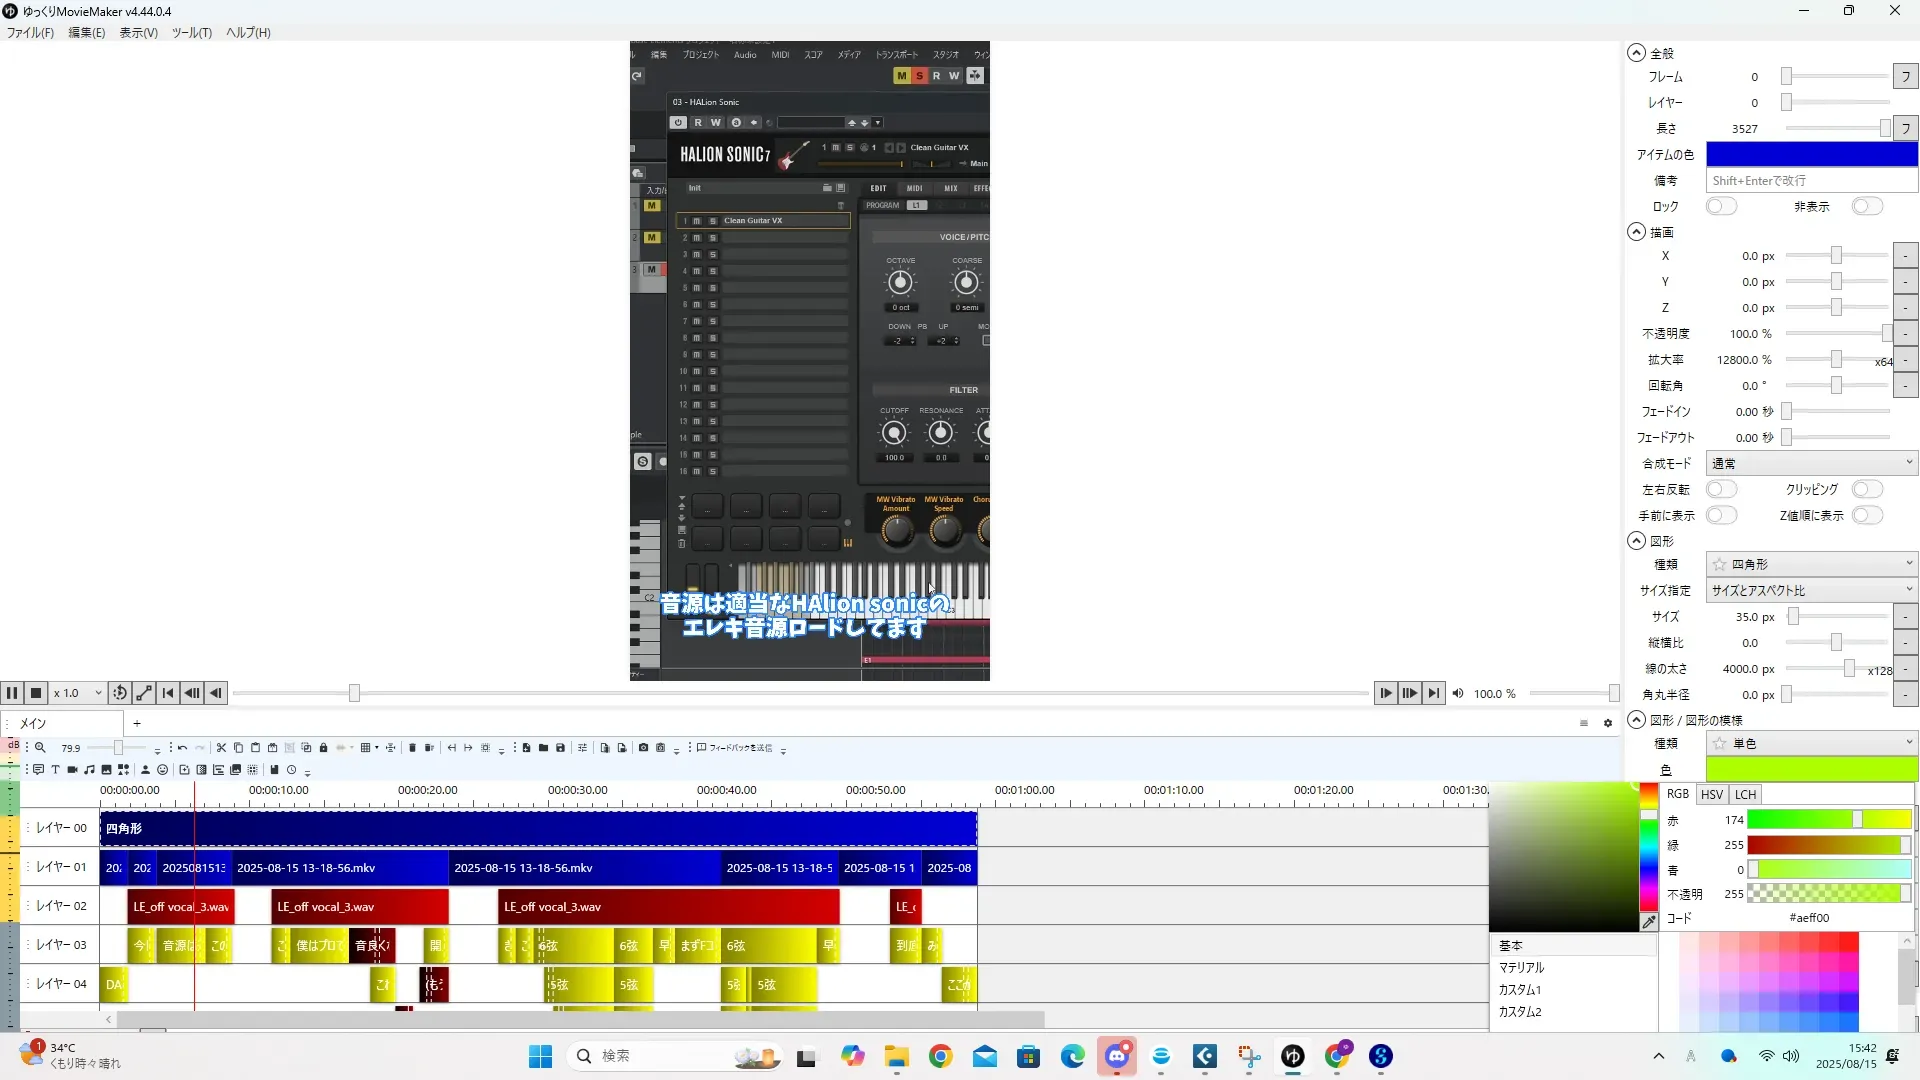Viewport: 1920px width, 1080px height.
Task: Click the save project floppy icon
Action: [x=560, y=748]
